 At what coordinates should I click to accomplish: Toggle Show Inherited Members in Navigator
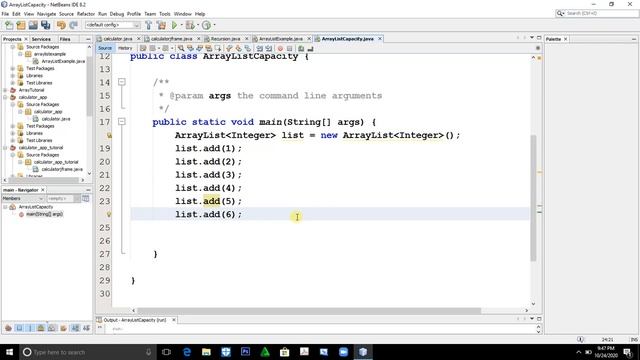coord(8,328)
